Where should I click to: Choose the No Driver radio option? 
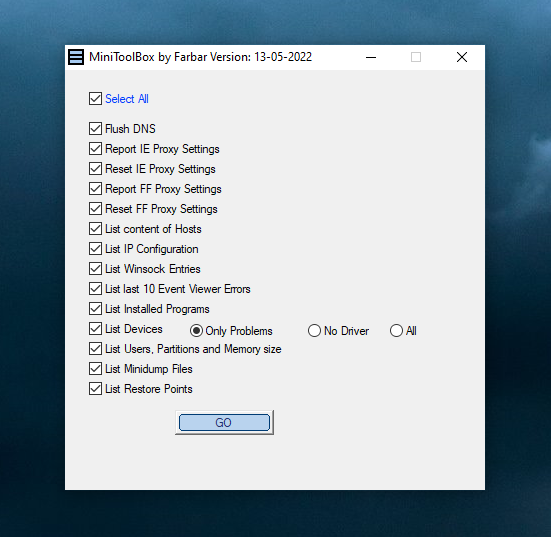[314, 331]
